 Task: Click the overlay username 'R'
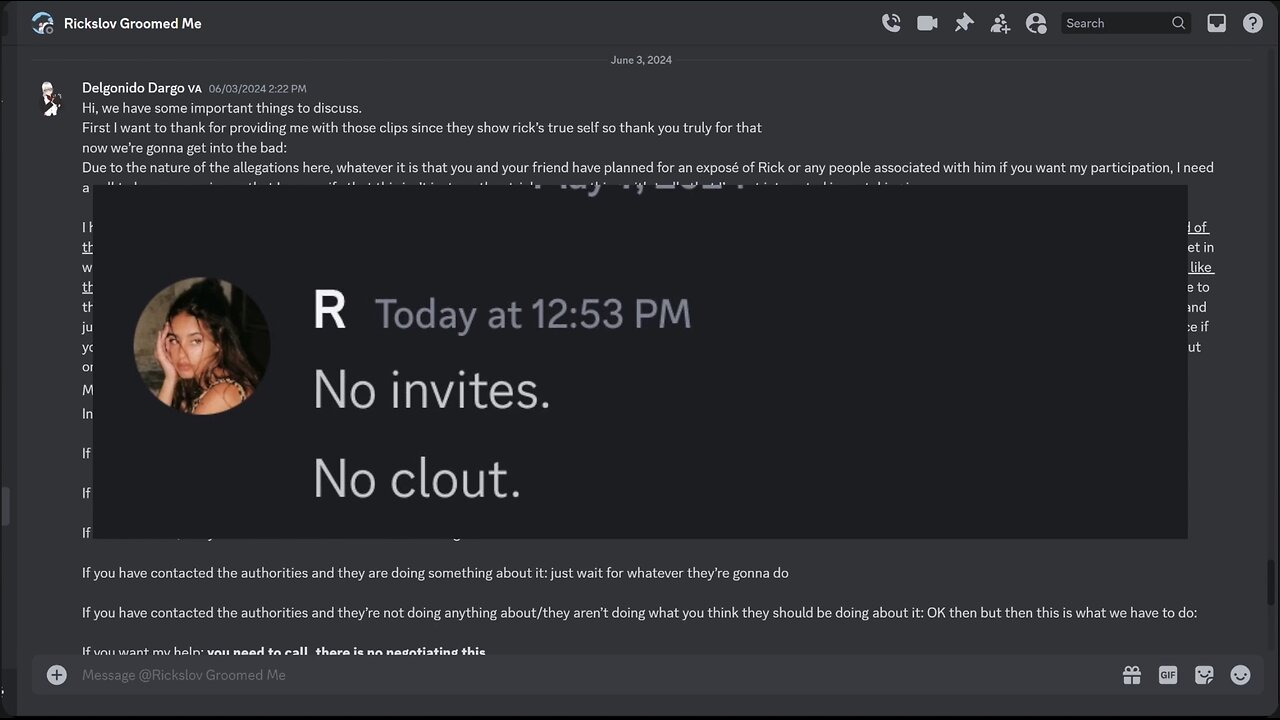(329, 312)
